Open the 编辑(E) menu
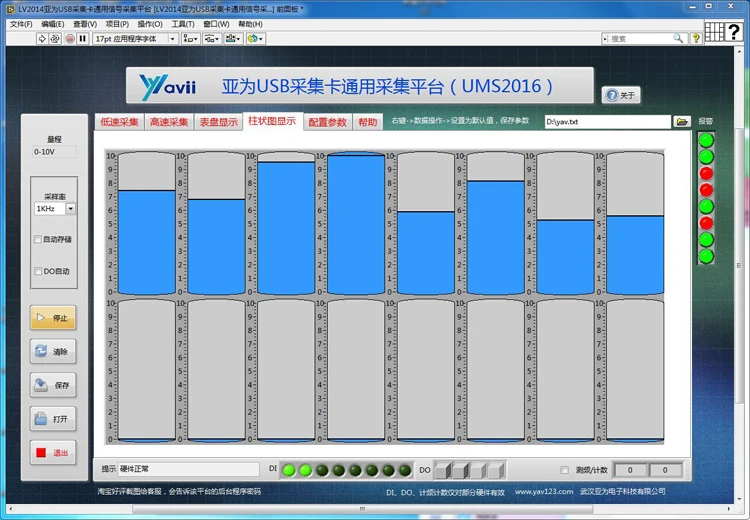Image resolution: width=750 pixels, height=520 pixels. pyautogui.click(x=53, y=24)
